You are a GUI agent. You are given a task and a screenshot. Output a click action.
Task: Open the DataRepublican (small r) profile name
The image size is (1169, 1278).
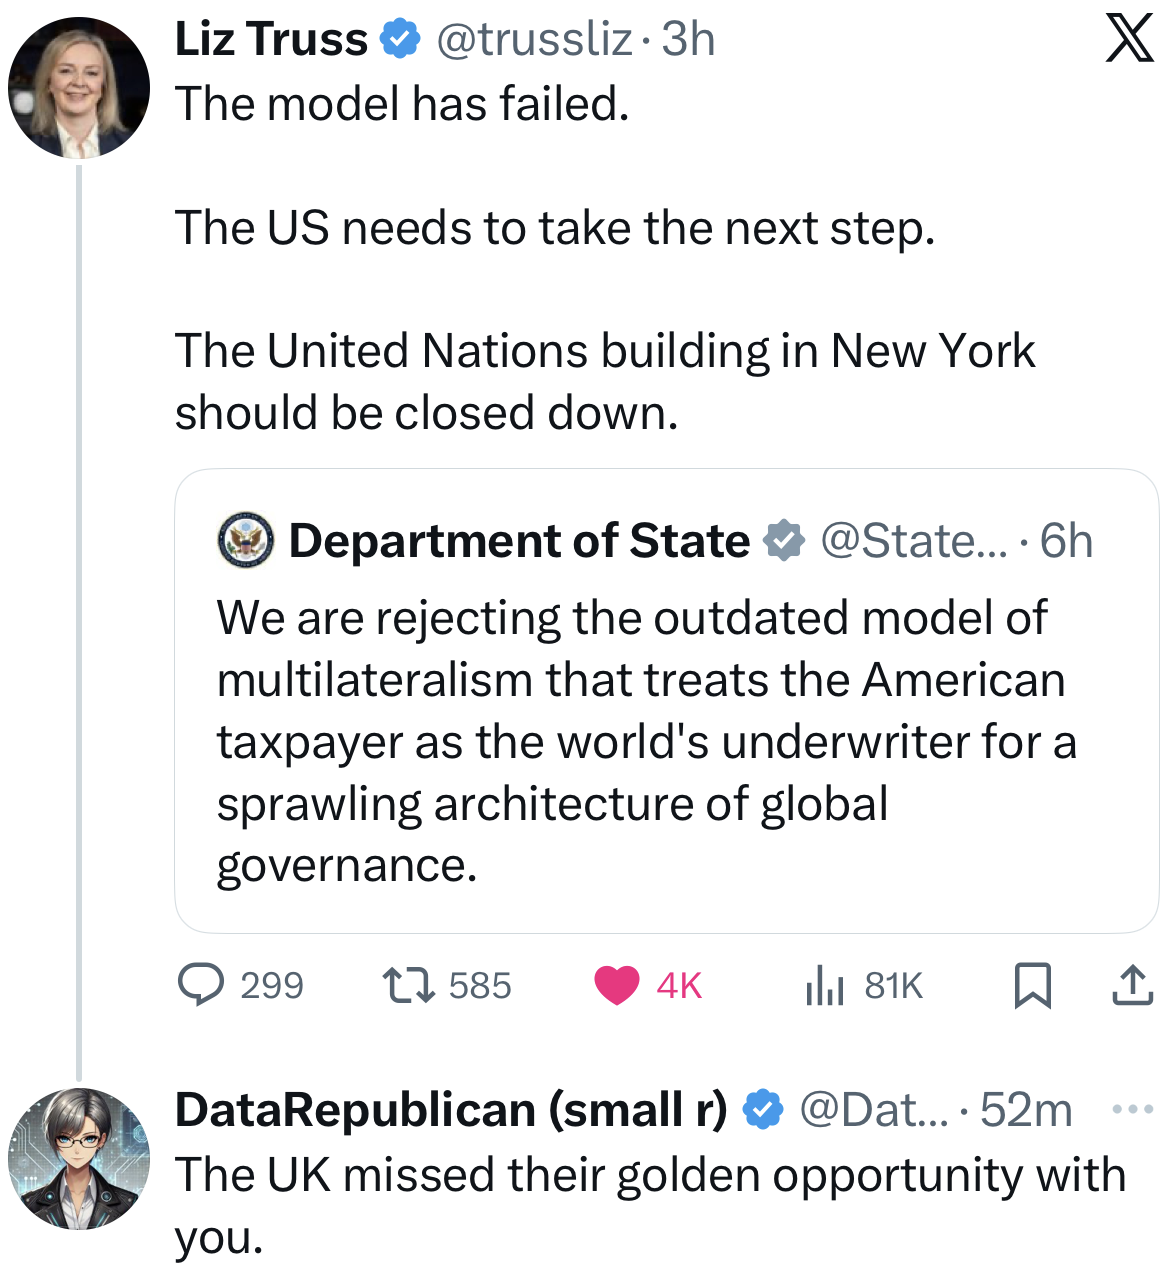[x=451, y=1110]
